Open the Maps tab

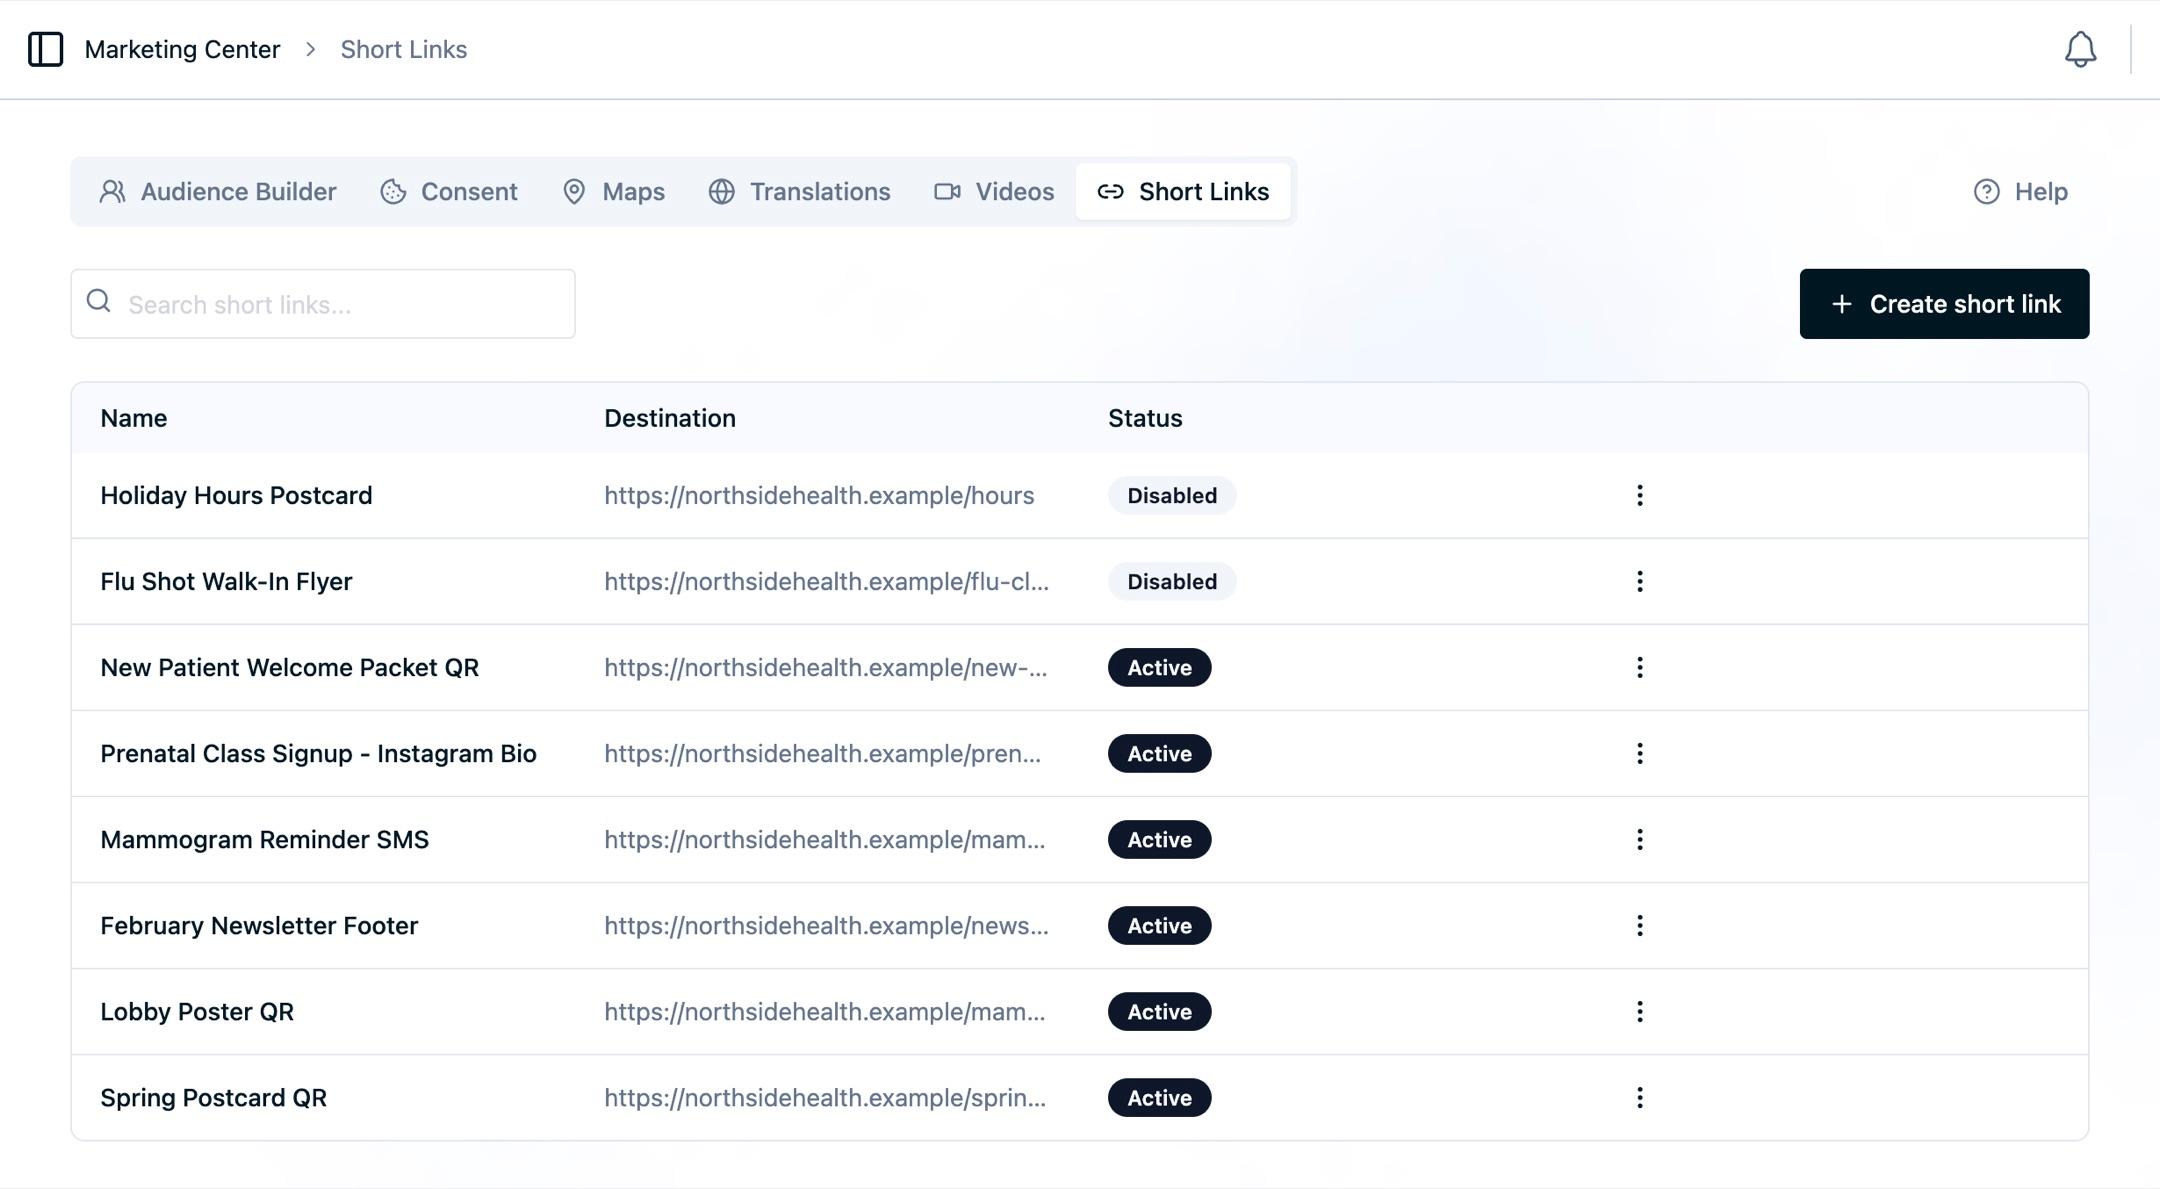(613, 191)
